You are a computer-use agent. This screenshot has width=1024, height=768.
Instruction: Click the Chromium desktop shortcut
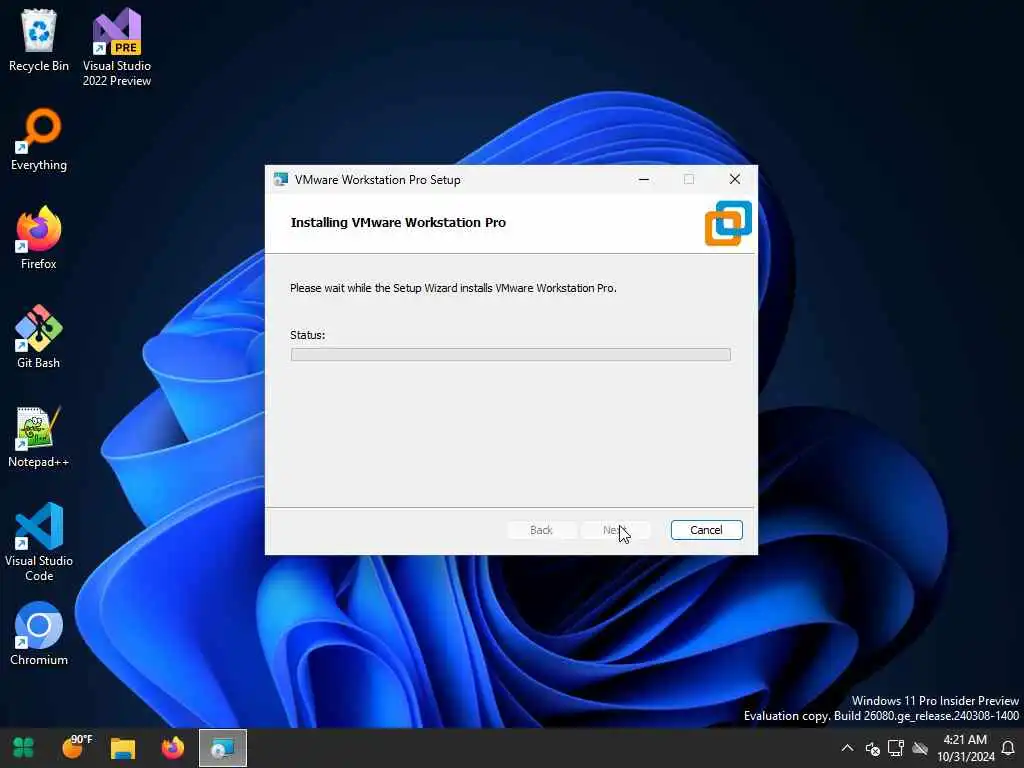point(39,634)
